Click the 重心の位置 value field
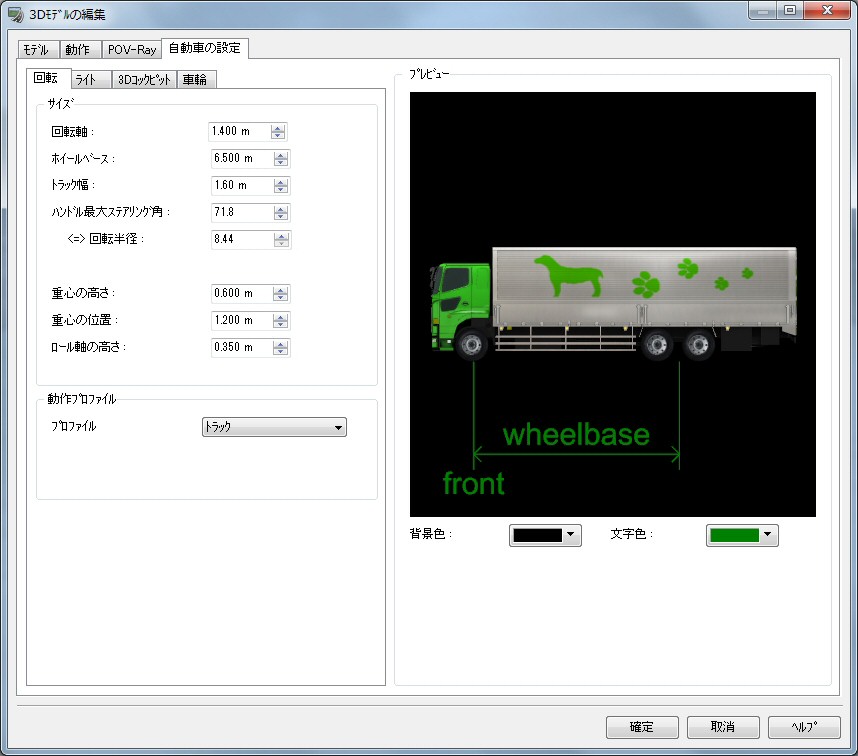Screen dimensions: 858x756 pos(242,320)
